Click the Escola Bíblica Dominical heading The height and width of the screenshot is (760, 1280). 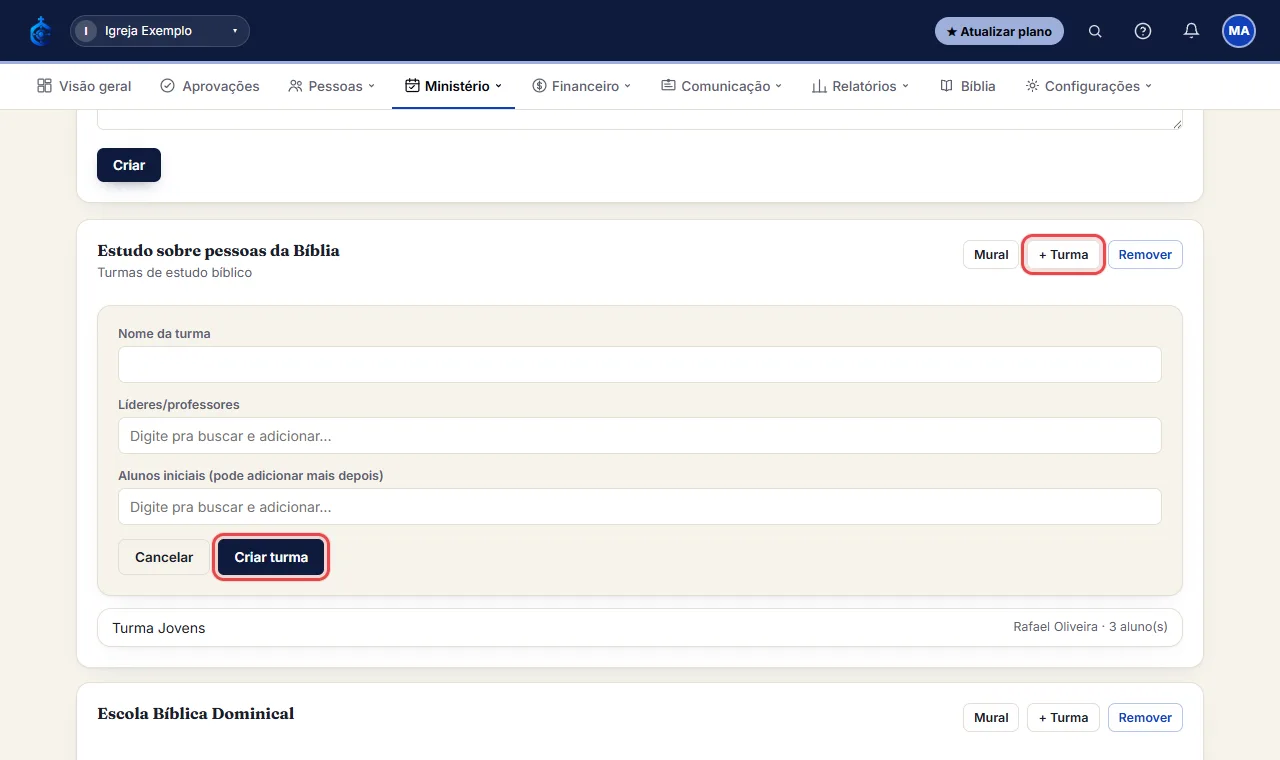pos(196,714)
